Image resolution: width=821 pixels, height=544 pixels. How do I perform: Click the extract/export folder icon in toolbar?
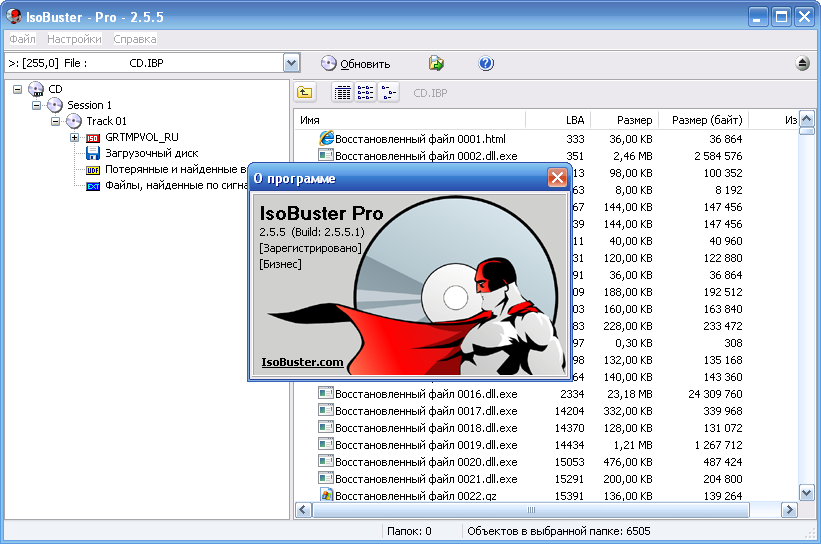pos(436,63)
